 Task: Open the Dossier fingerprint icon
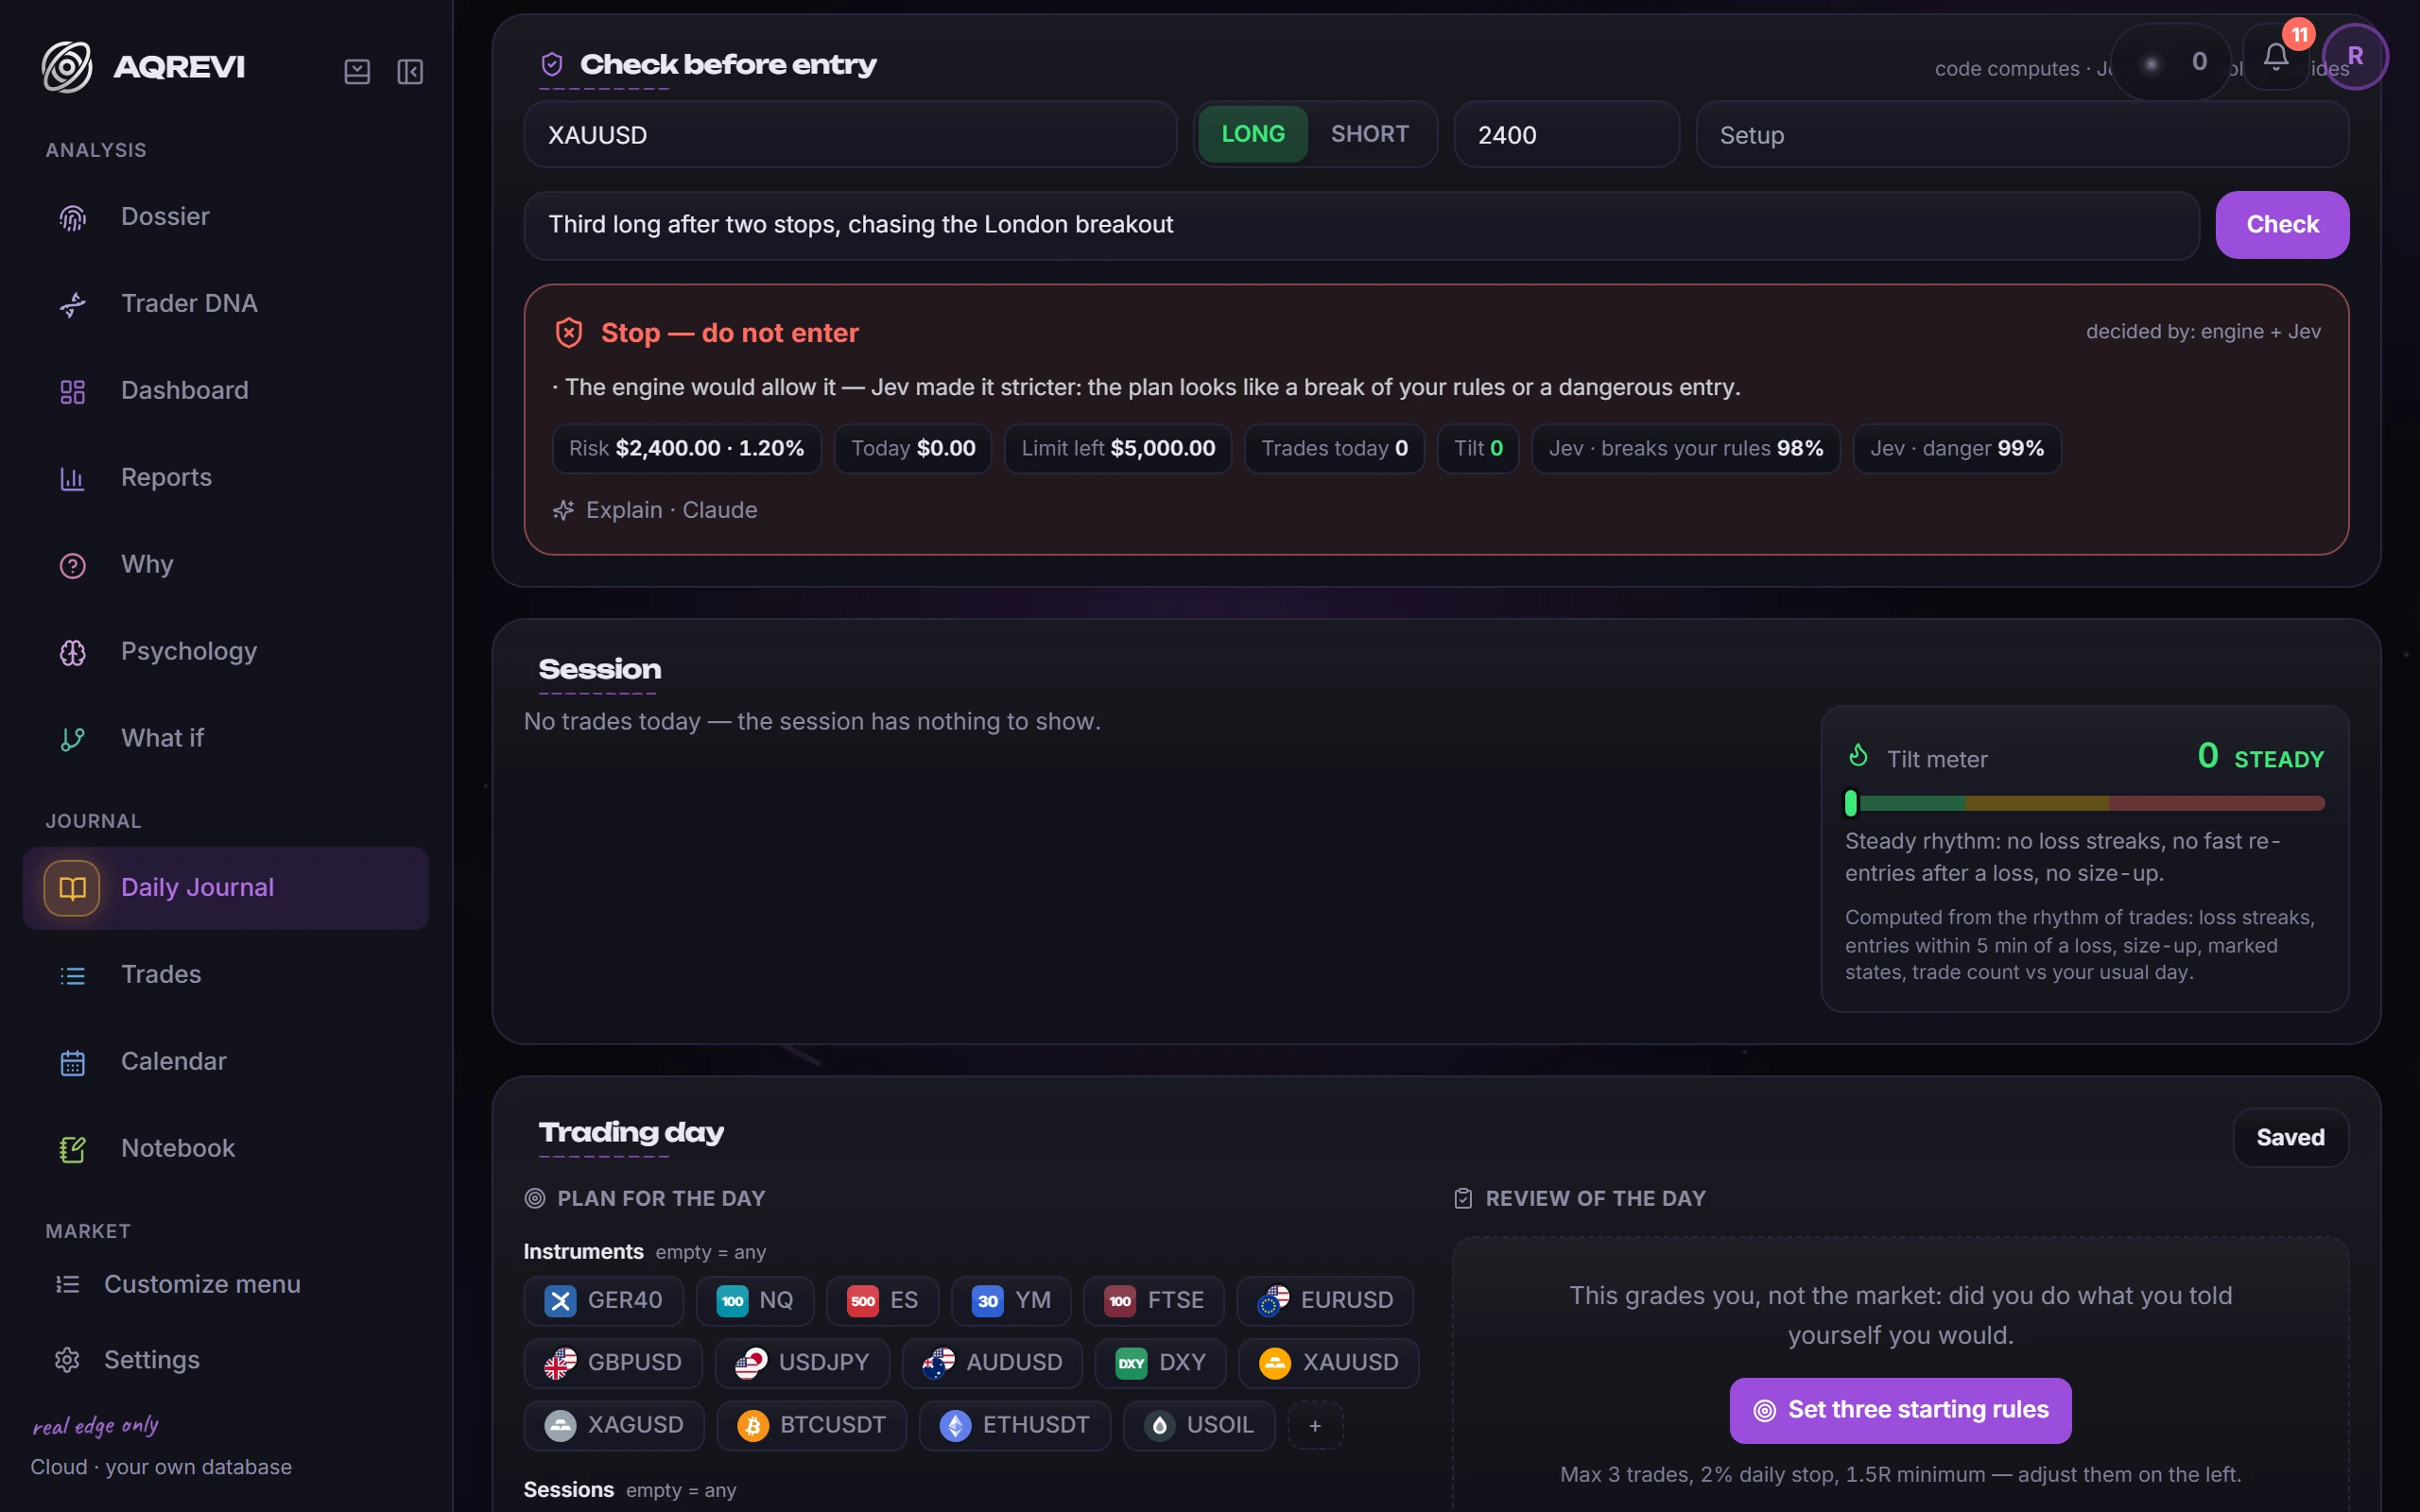pyautogui.click(x=73, y=217)
